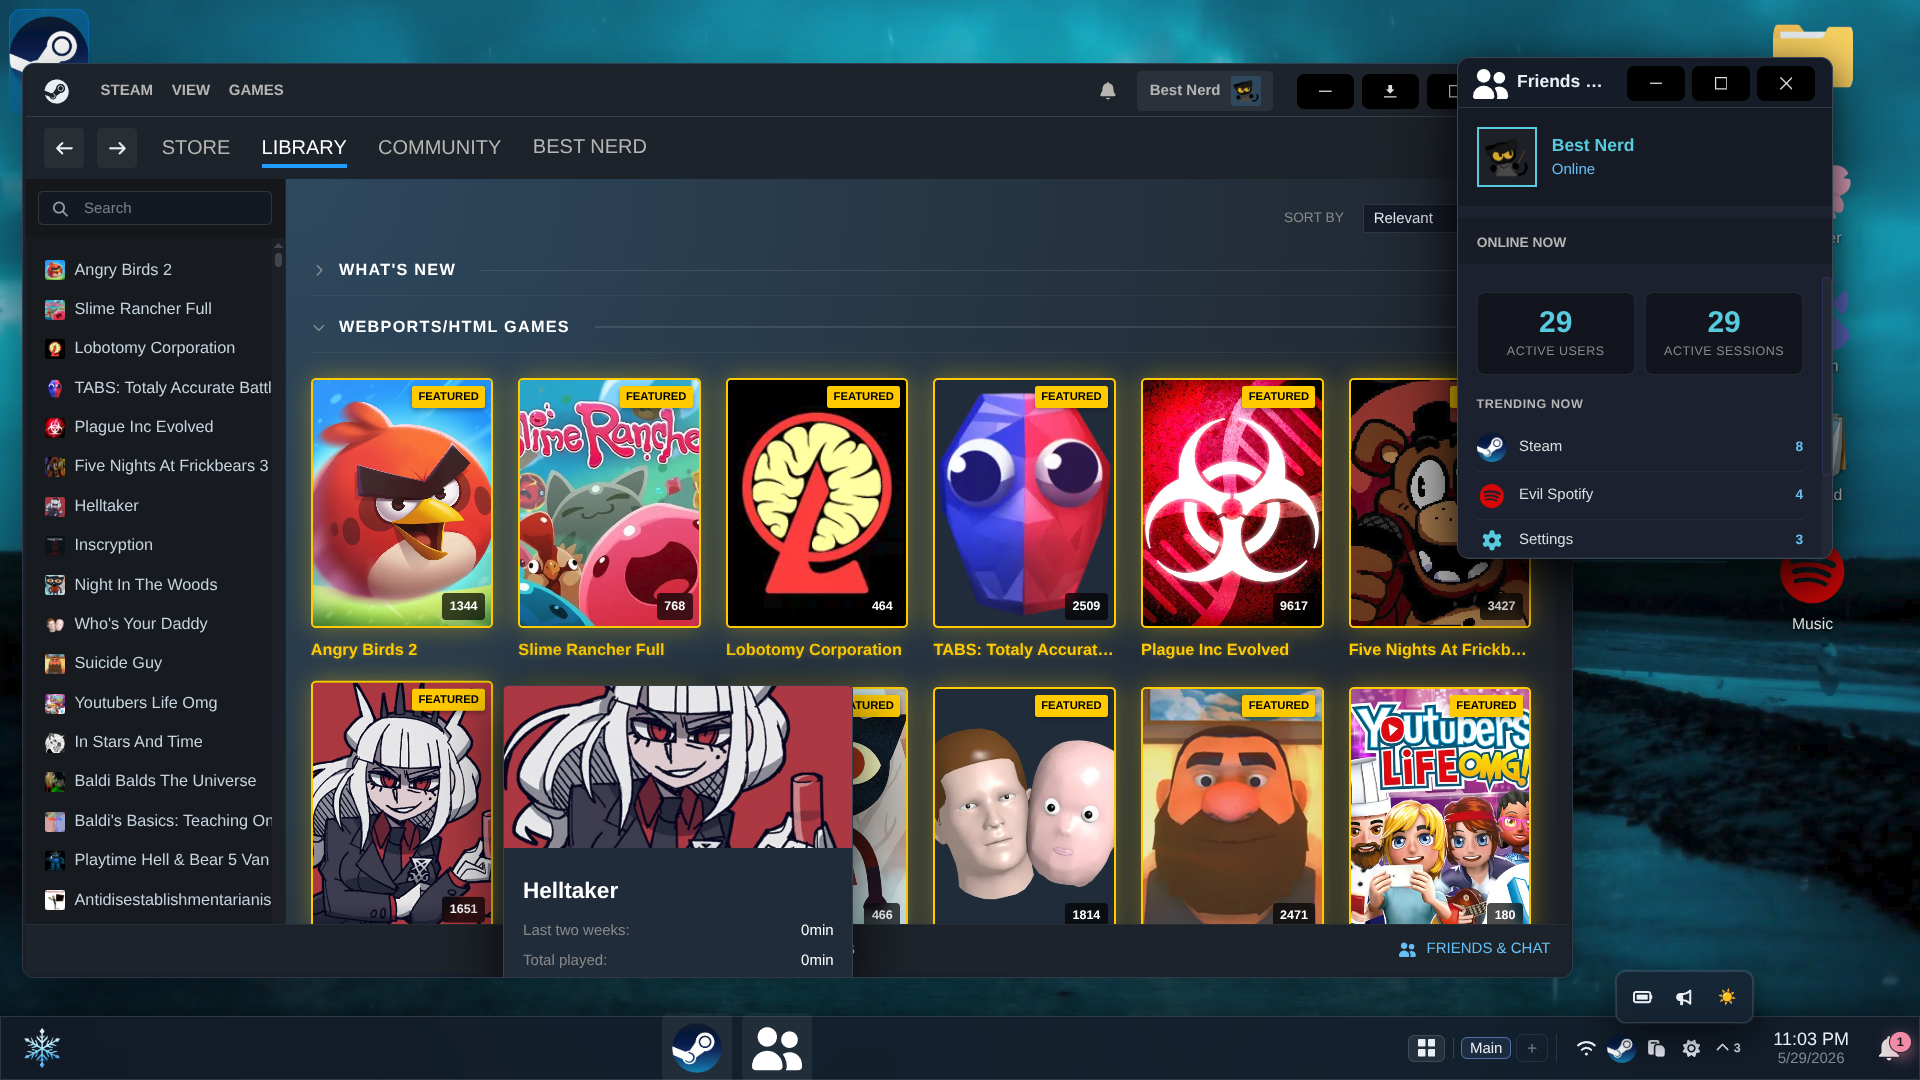Click the megaphone icon in tray popup
This screenshot has width=1920, height=1080.
(1685, 997)
